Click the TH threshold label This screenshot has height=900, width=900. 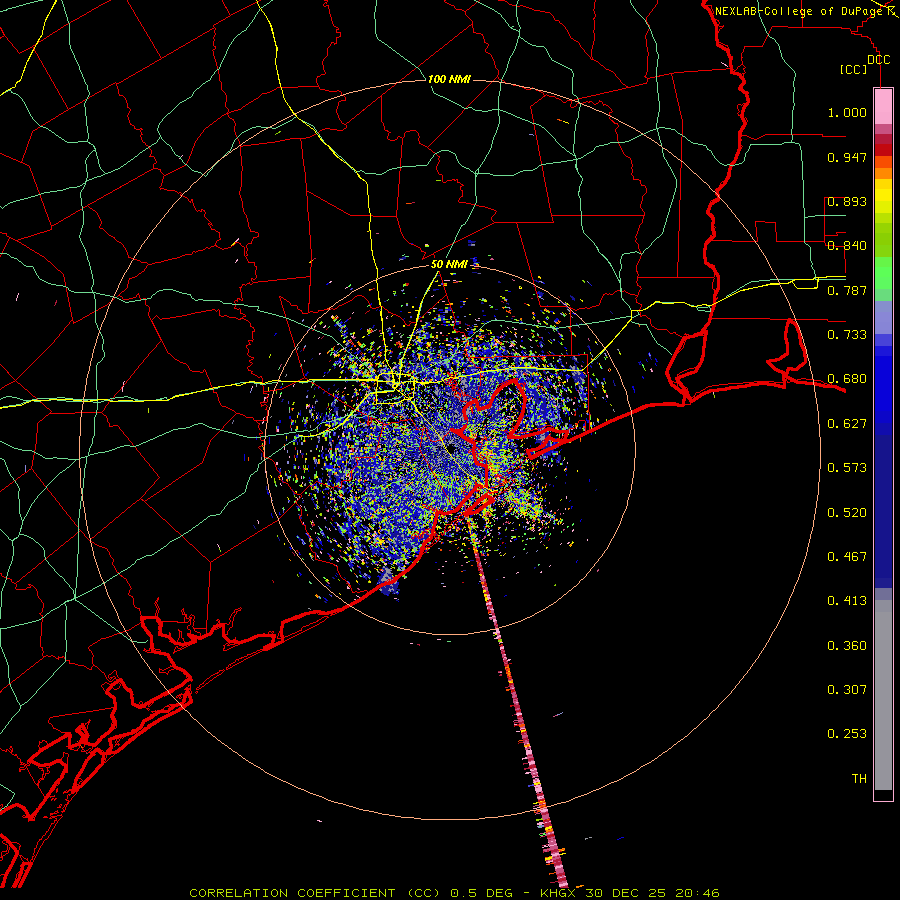(x=859, y=779)
